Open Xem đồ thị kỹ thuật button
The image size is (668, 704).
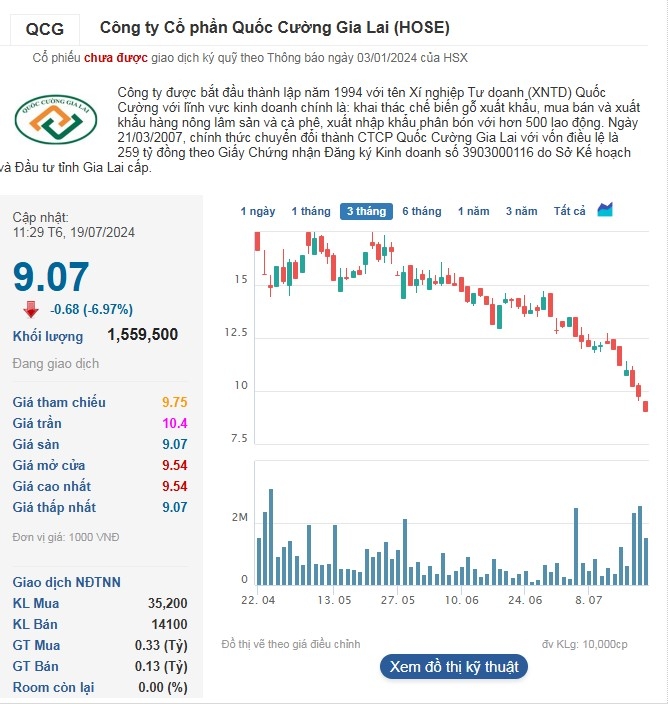pyautogui.click(x=453, y=667)
